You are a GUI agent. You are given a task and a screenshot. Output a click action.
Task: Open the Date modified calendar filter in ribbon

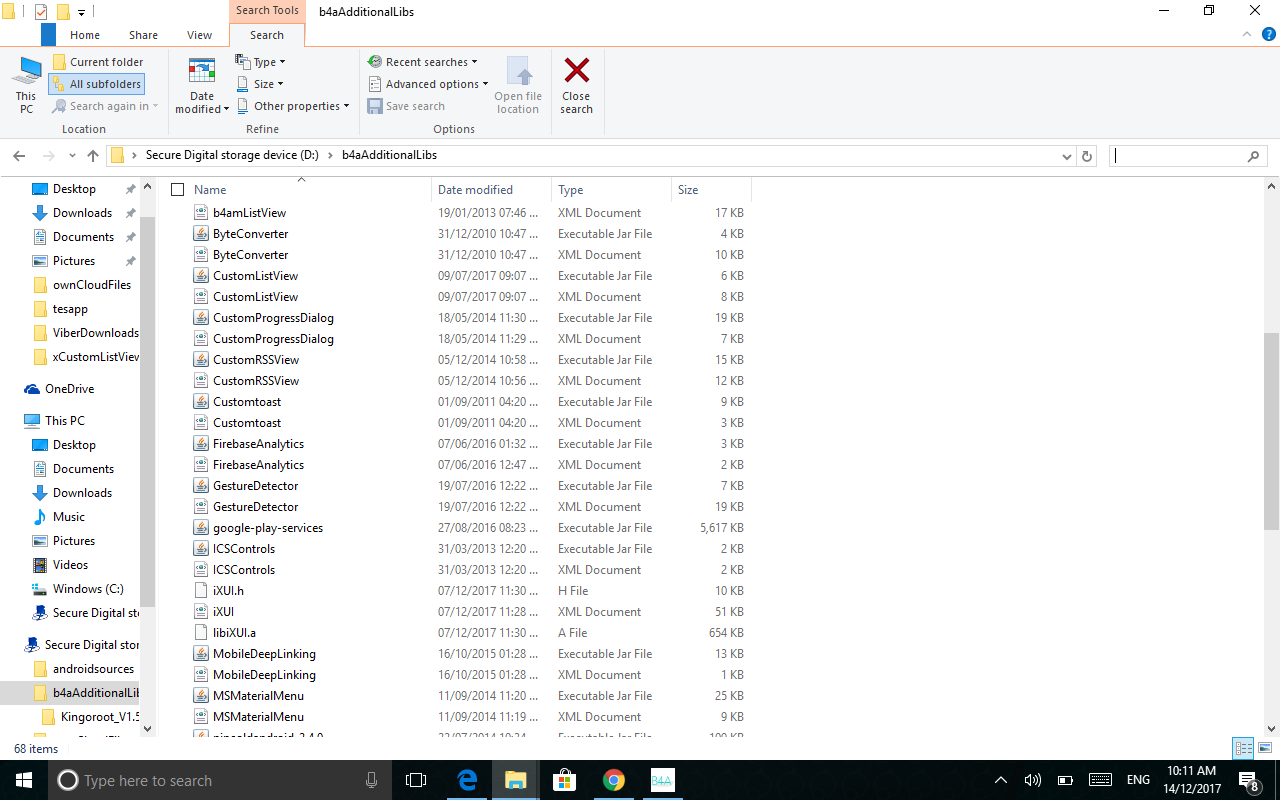click(202, 85)
